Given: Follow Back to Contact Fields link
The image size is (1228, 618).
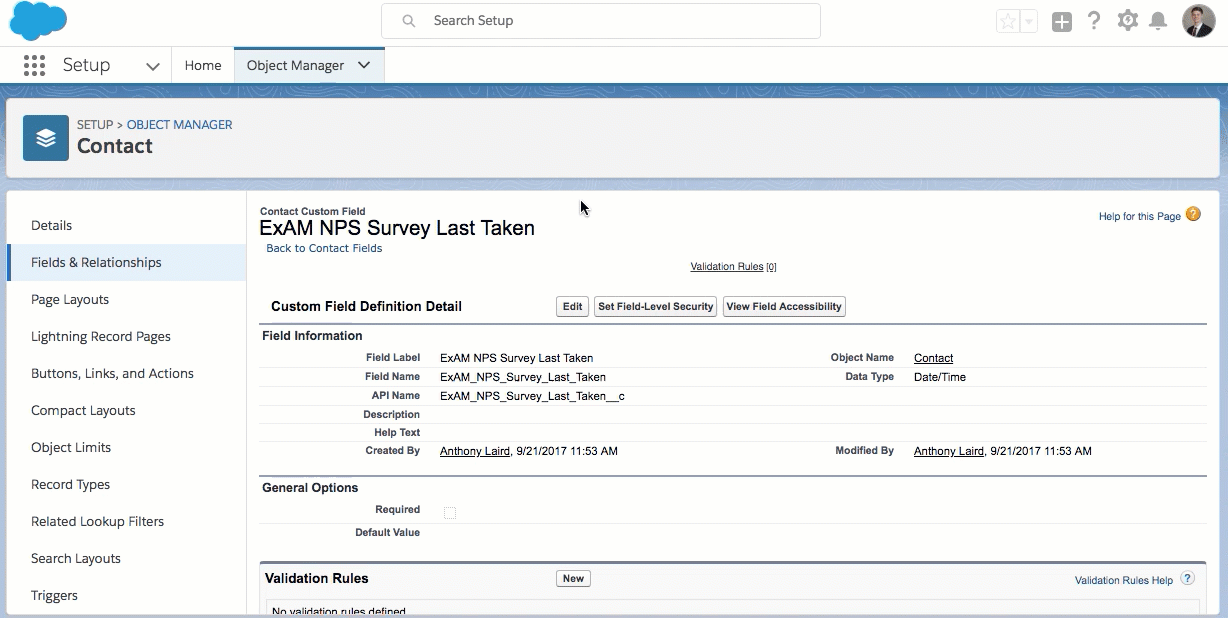Looking at the screenshot, I should pyautogui.click(x=324, y=248).
